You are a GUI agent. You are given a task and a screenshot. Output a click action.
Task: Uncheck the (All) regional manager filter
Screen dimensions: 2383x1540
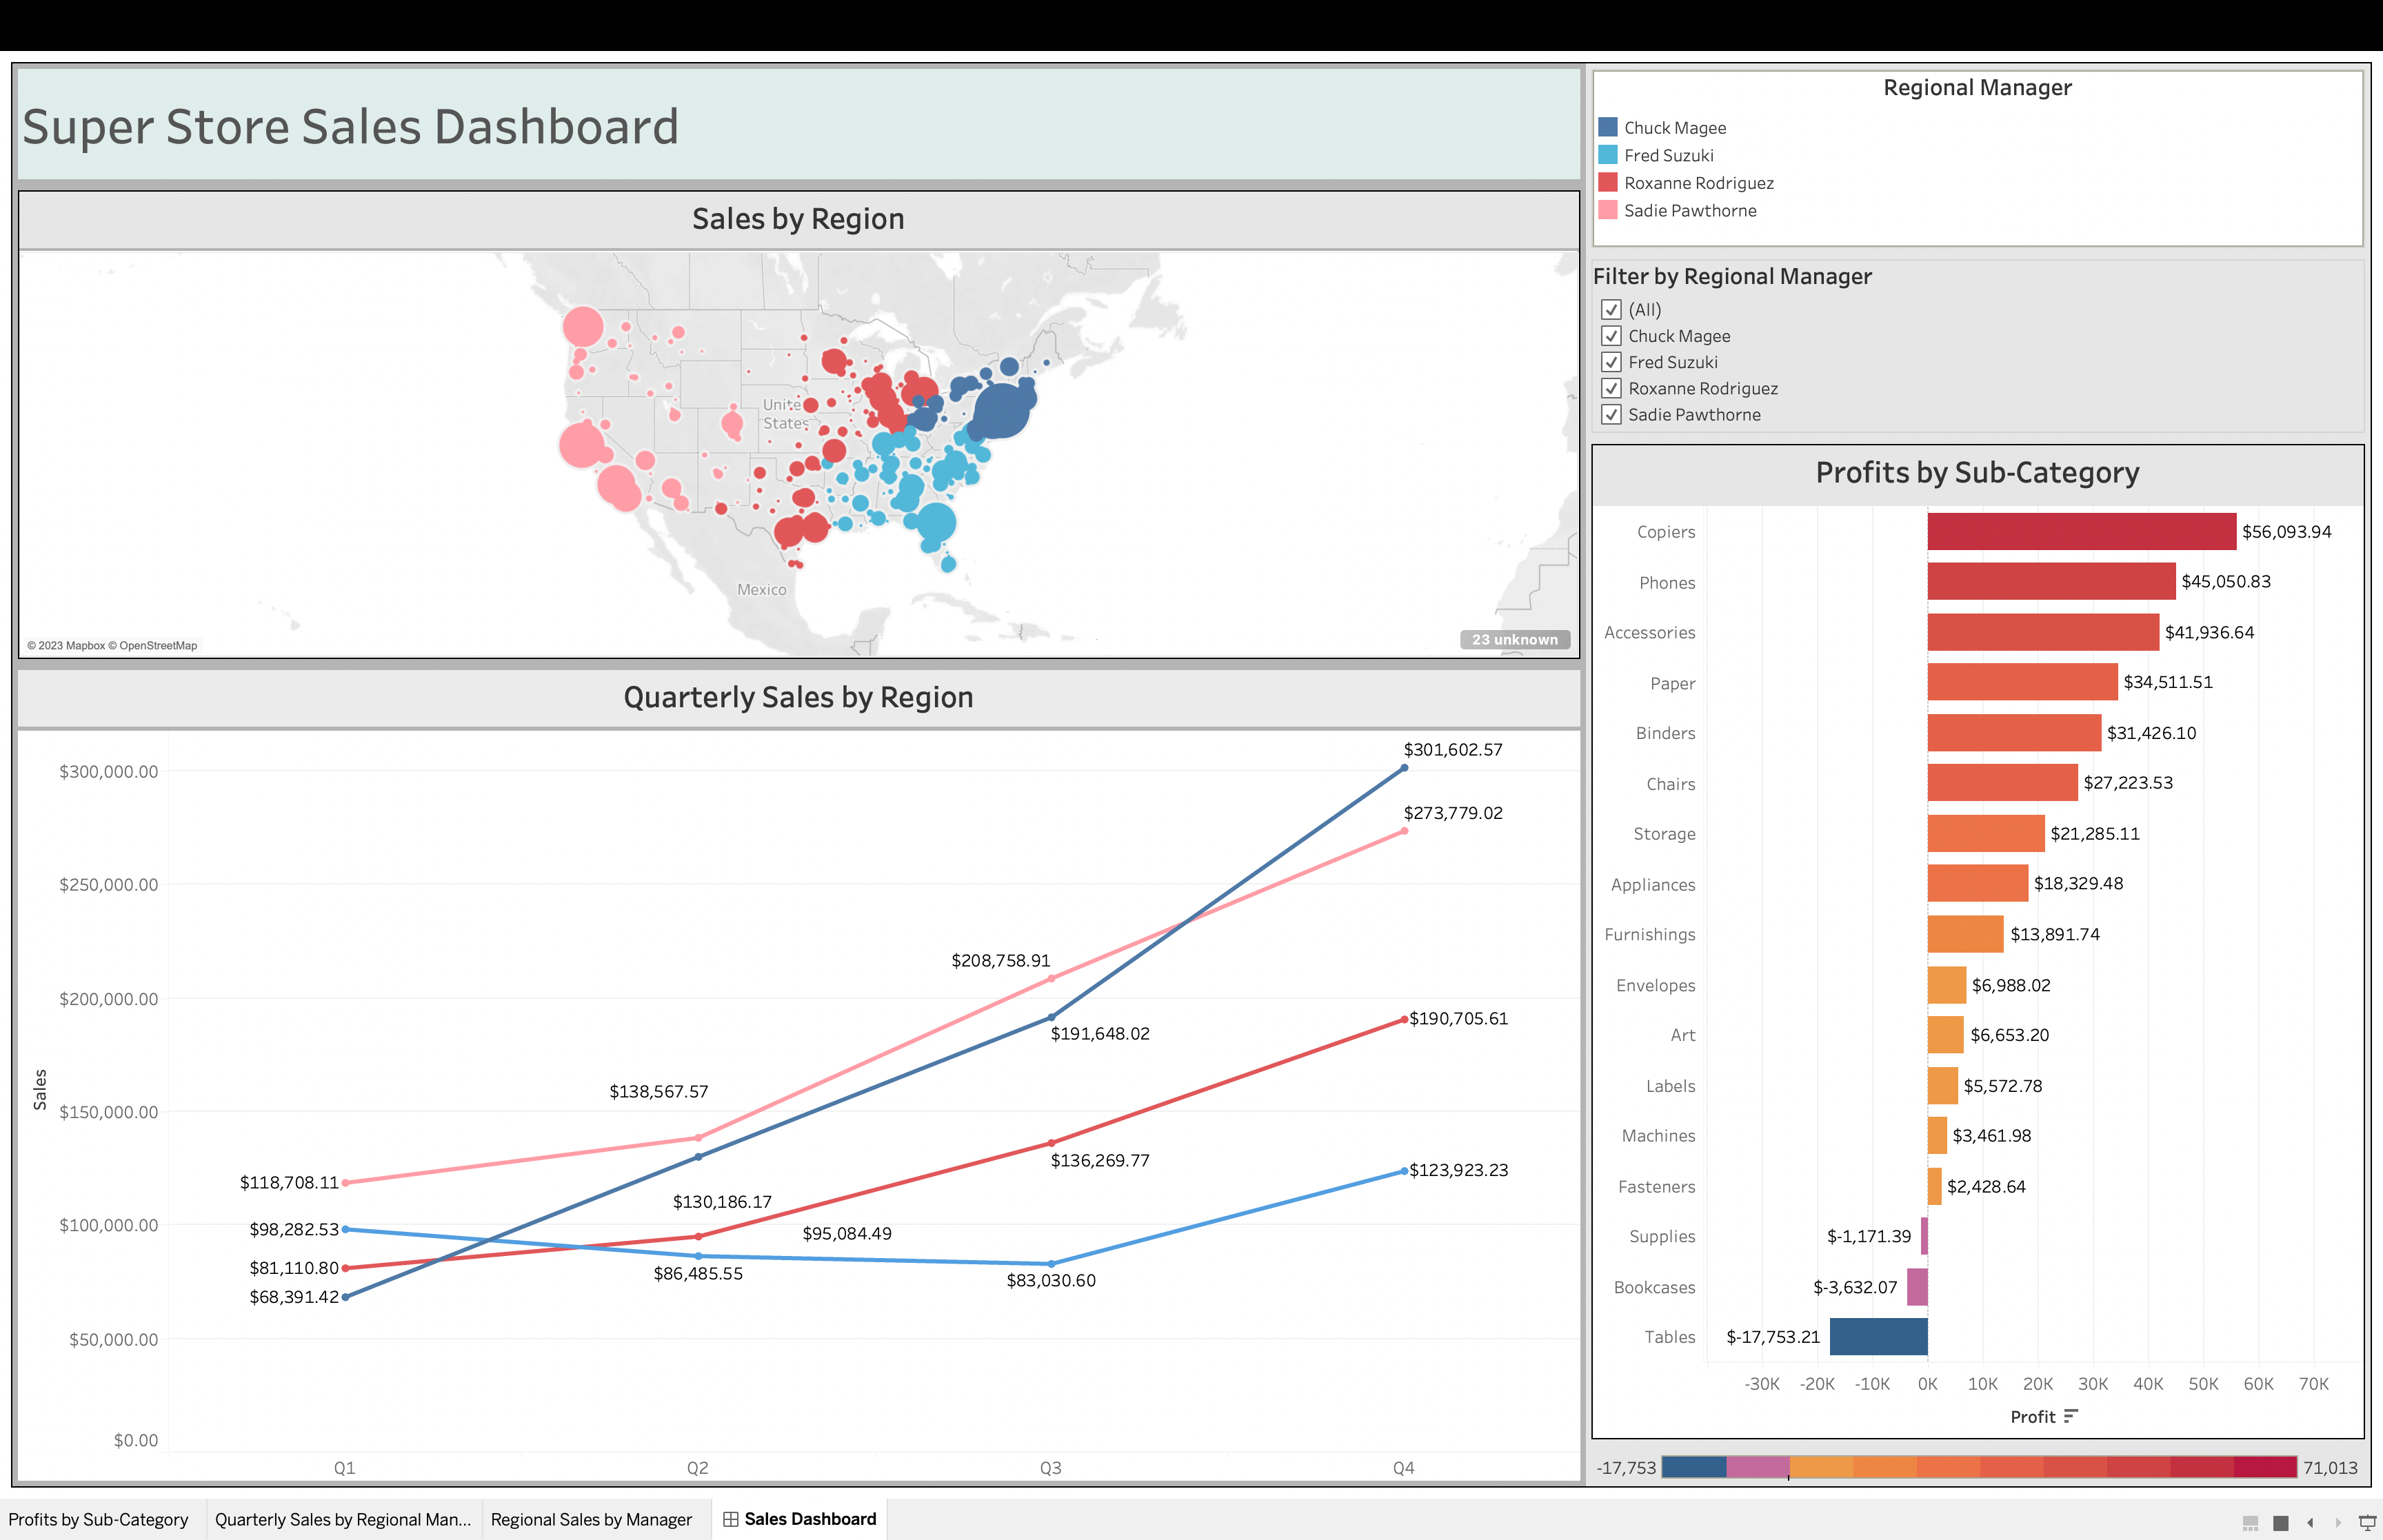(1611, 310)
